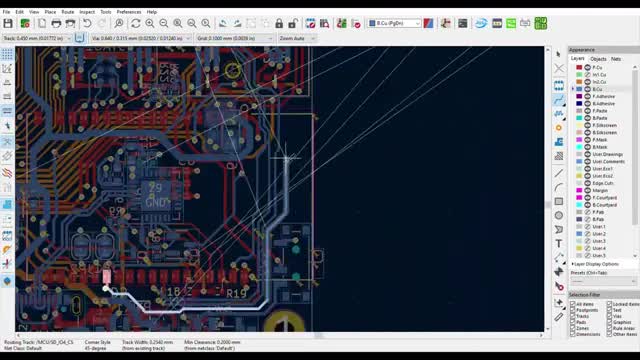Click the In2.Cu orange color swatch
This screenshot has width=640, height=360.
pyautogui.click(x=579, y=82)
